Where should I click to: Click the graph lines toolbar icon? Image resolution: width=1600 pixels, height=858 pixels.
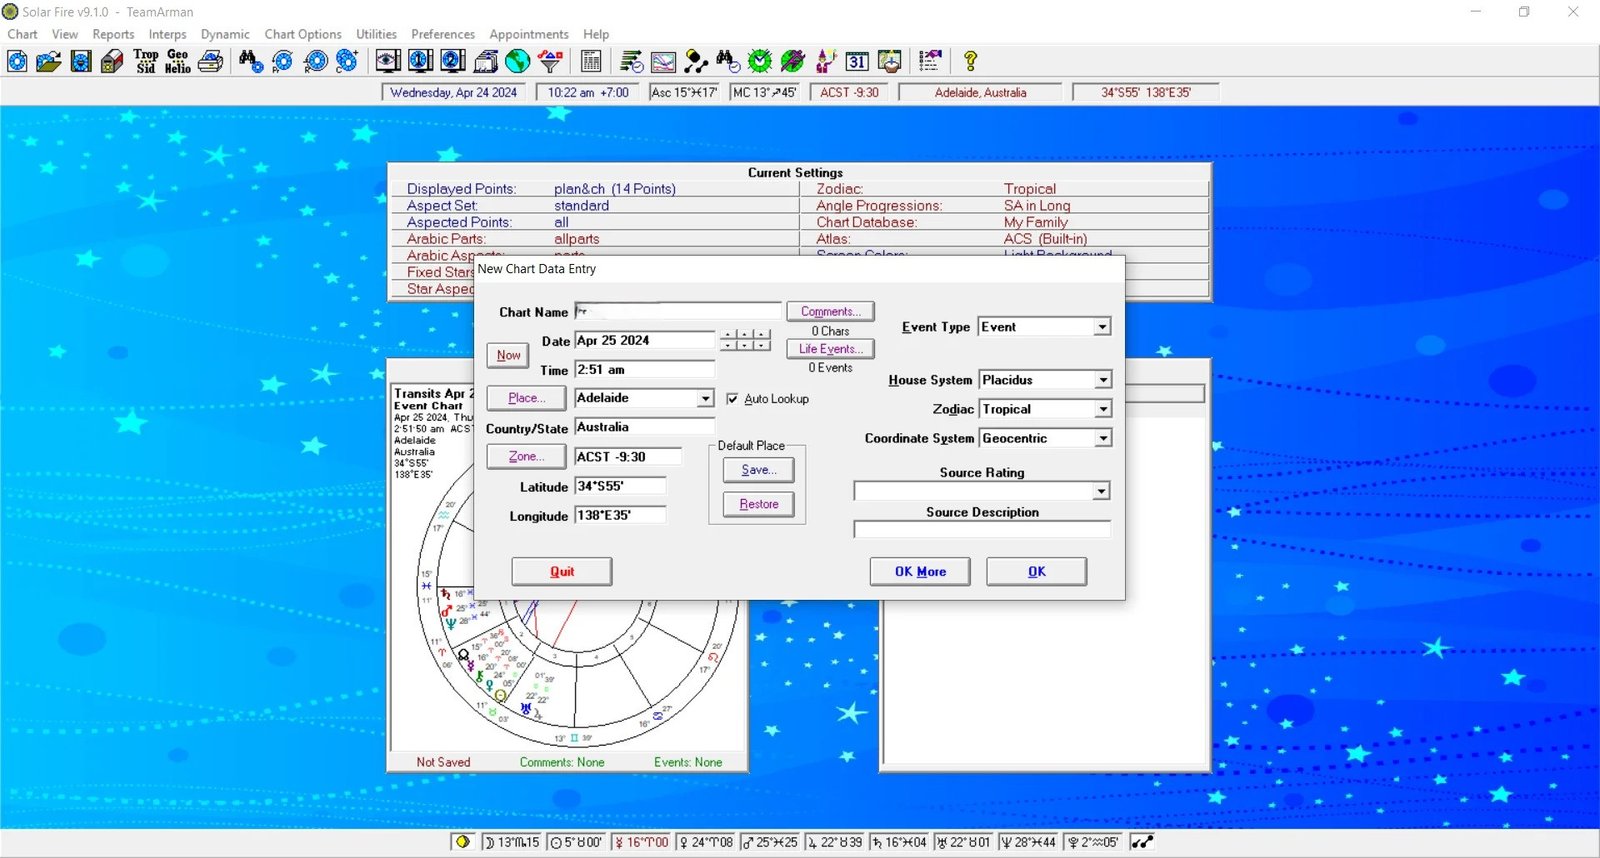tap(663, 62)
